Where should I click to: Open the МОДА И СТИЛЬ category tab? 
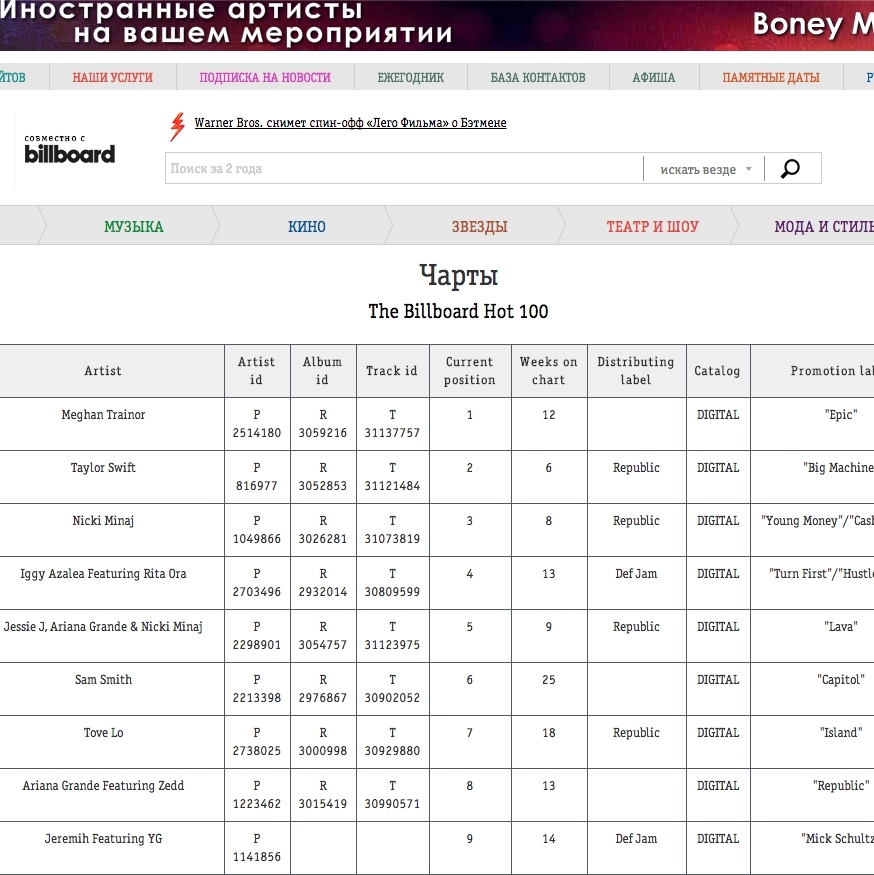tap(824, 226)
